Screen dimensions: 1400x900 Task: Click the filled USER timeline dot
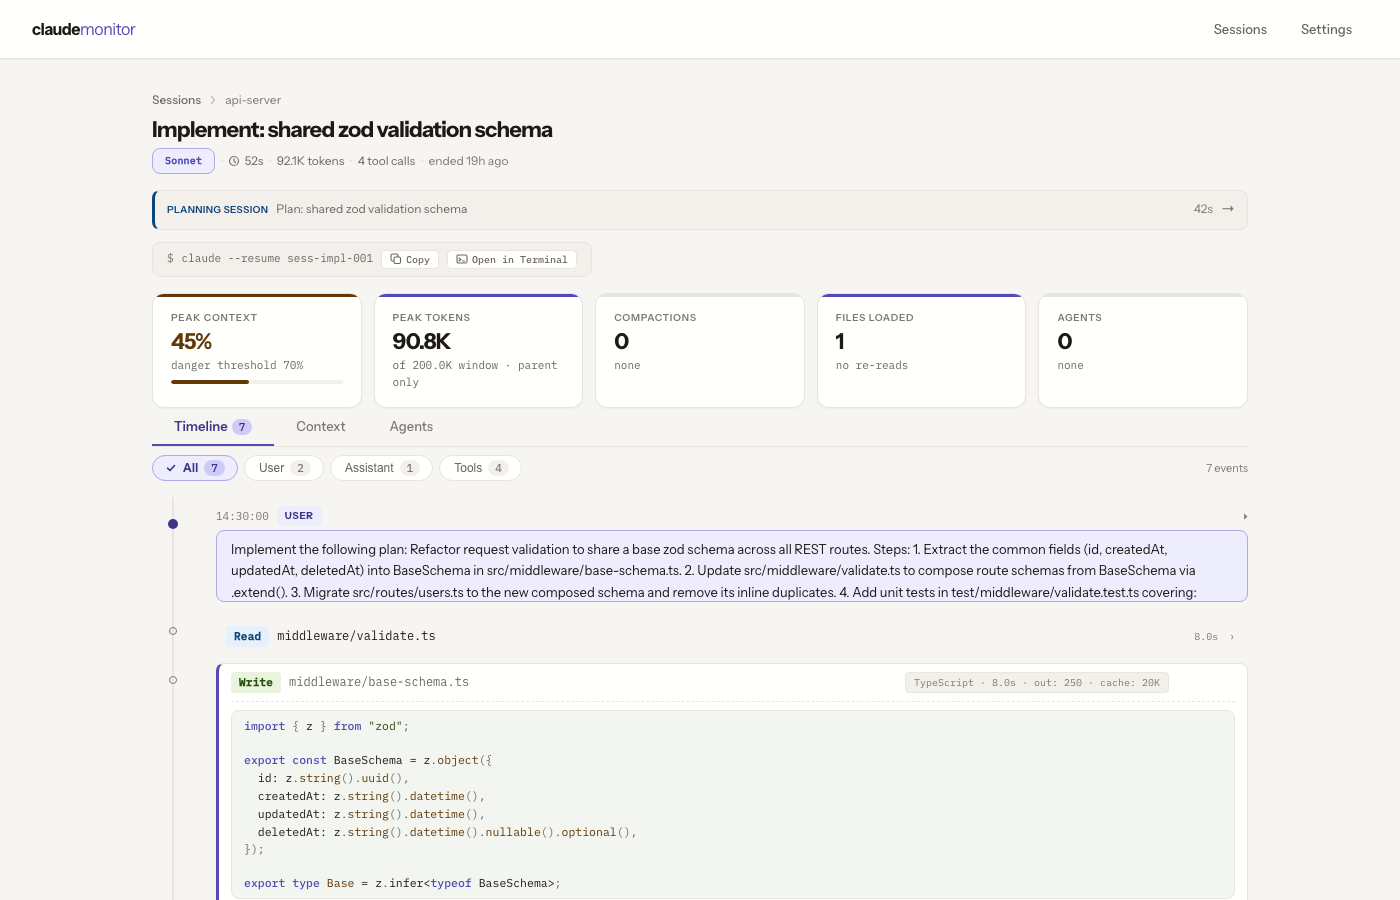(173, 524)
